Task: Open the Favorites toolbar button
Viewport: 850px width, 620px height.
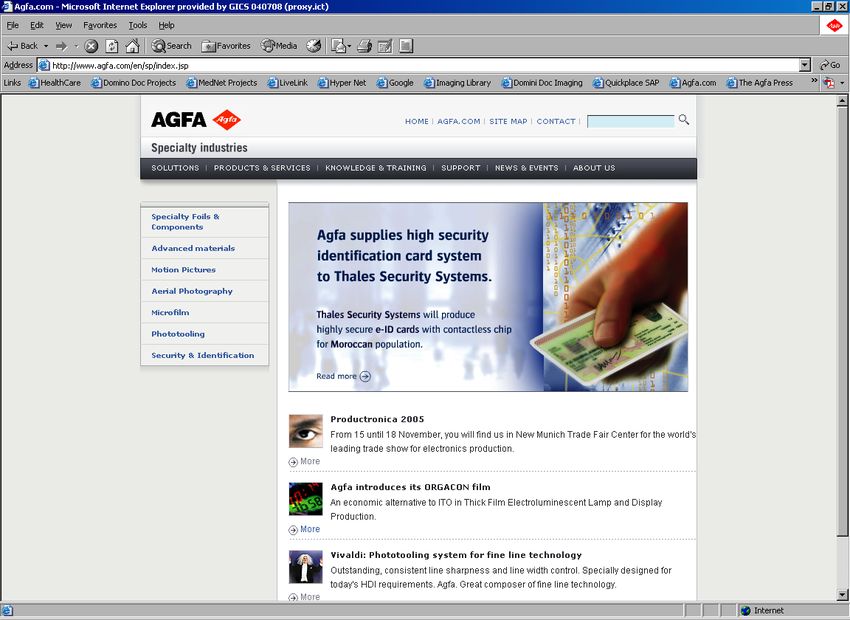Action: [x=226, y=46]
